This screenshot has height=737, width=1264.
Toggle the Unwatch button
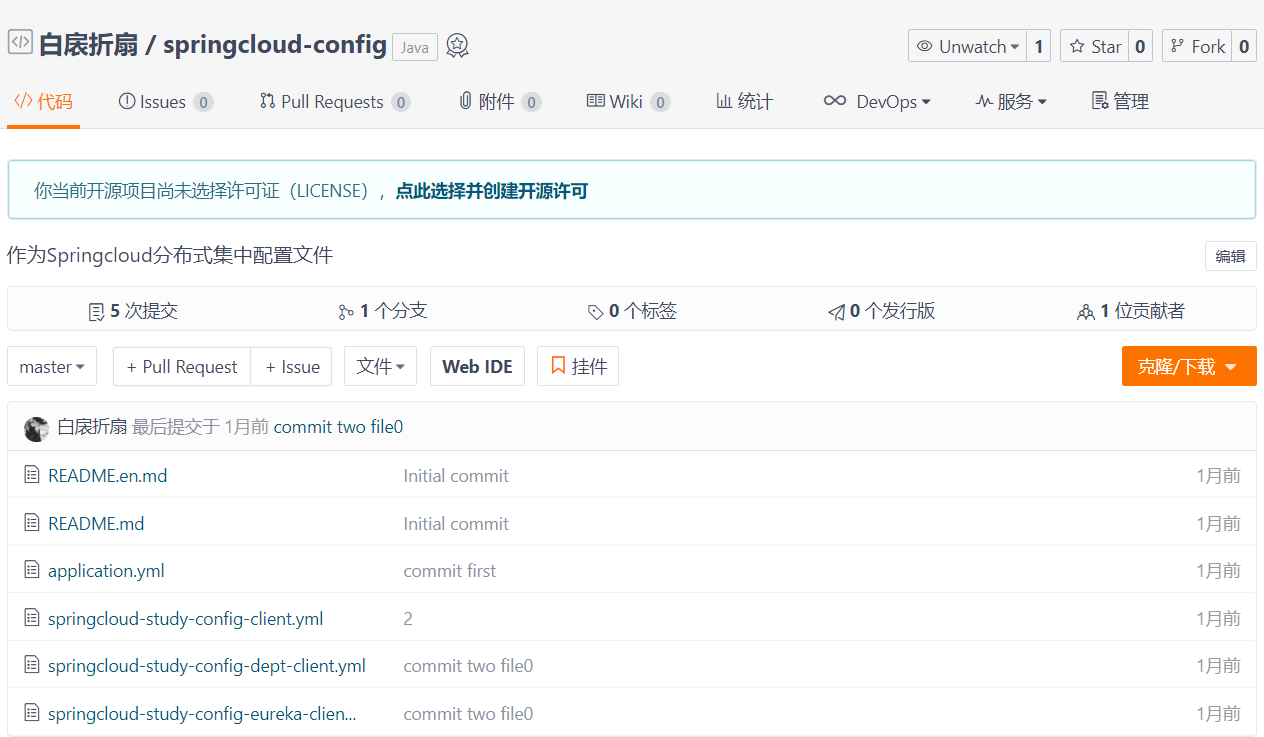[x=967, y=46]
